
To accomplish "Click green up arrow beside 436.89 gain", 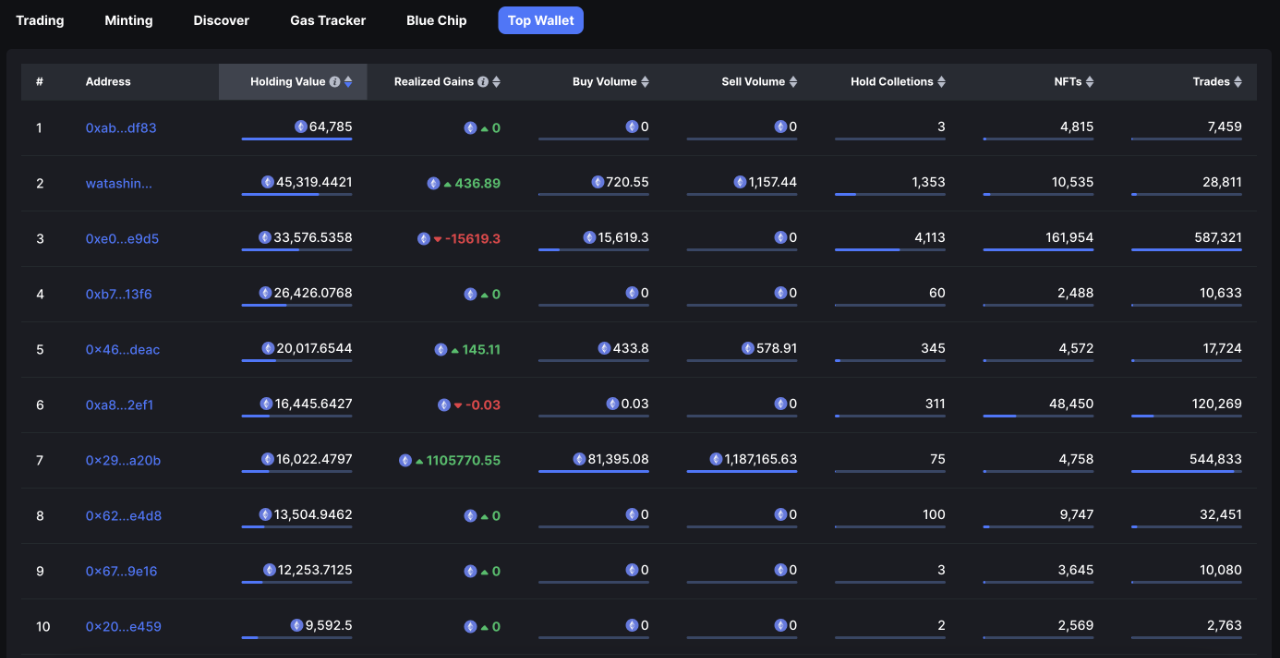I will 448,184.
